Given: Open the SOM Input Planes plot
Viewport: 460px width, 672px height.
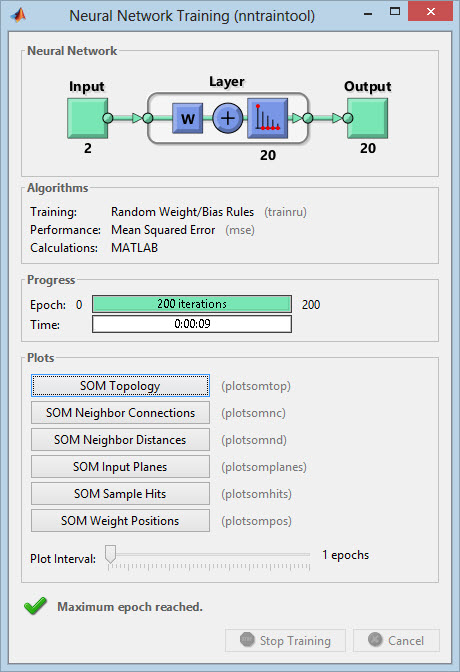Looking at the screenshot, I should coord(120,467).
